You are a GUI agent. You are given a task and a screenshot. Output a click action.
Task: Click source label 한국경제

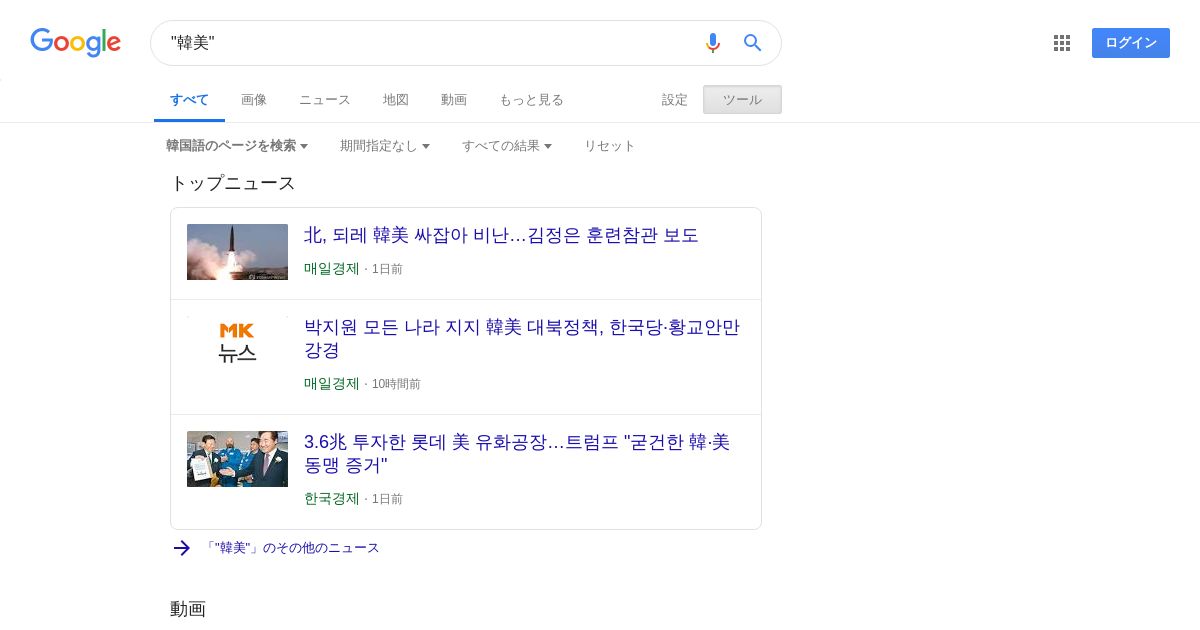pos(332,499)
